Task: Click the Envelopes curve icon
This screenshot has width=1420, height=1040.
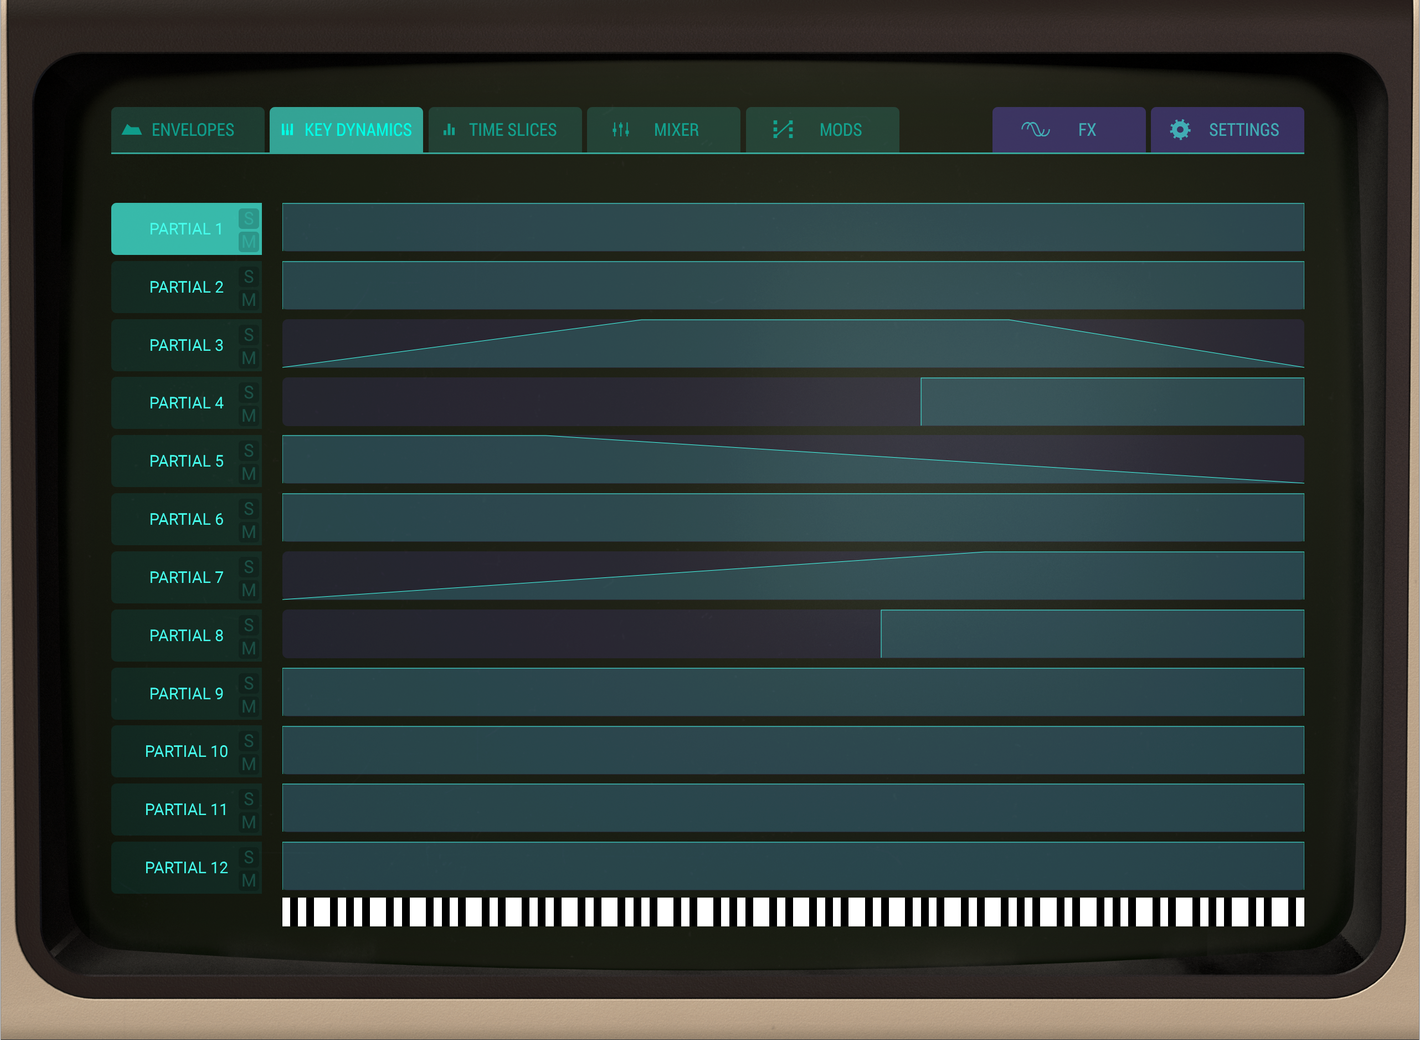Action: click(x=131, y=129)
